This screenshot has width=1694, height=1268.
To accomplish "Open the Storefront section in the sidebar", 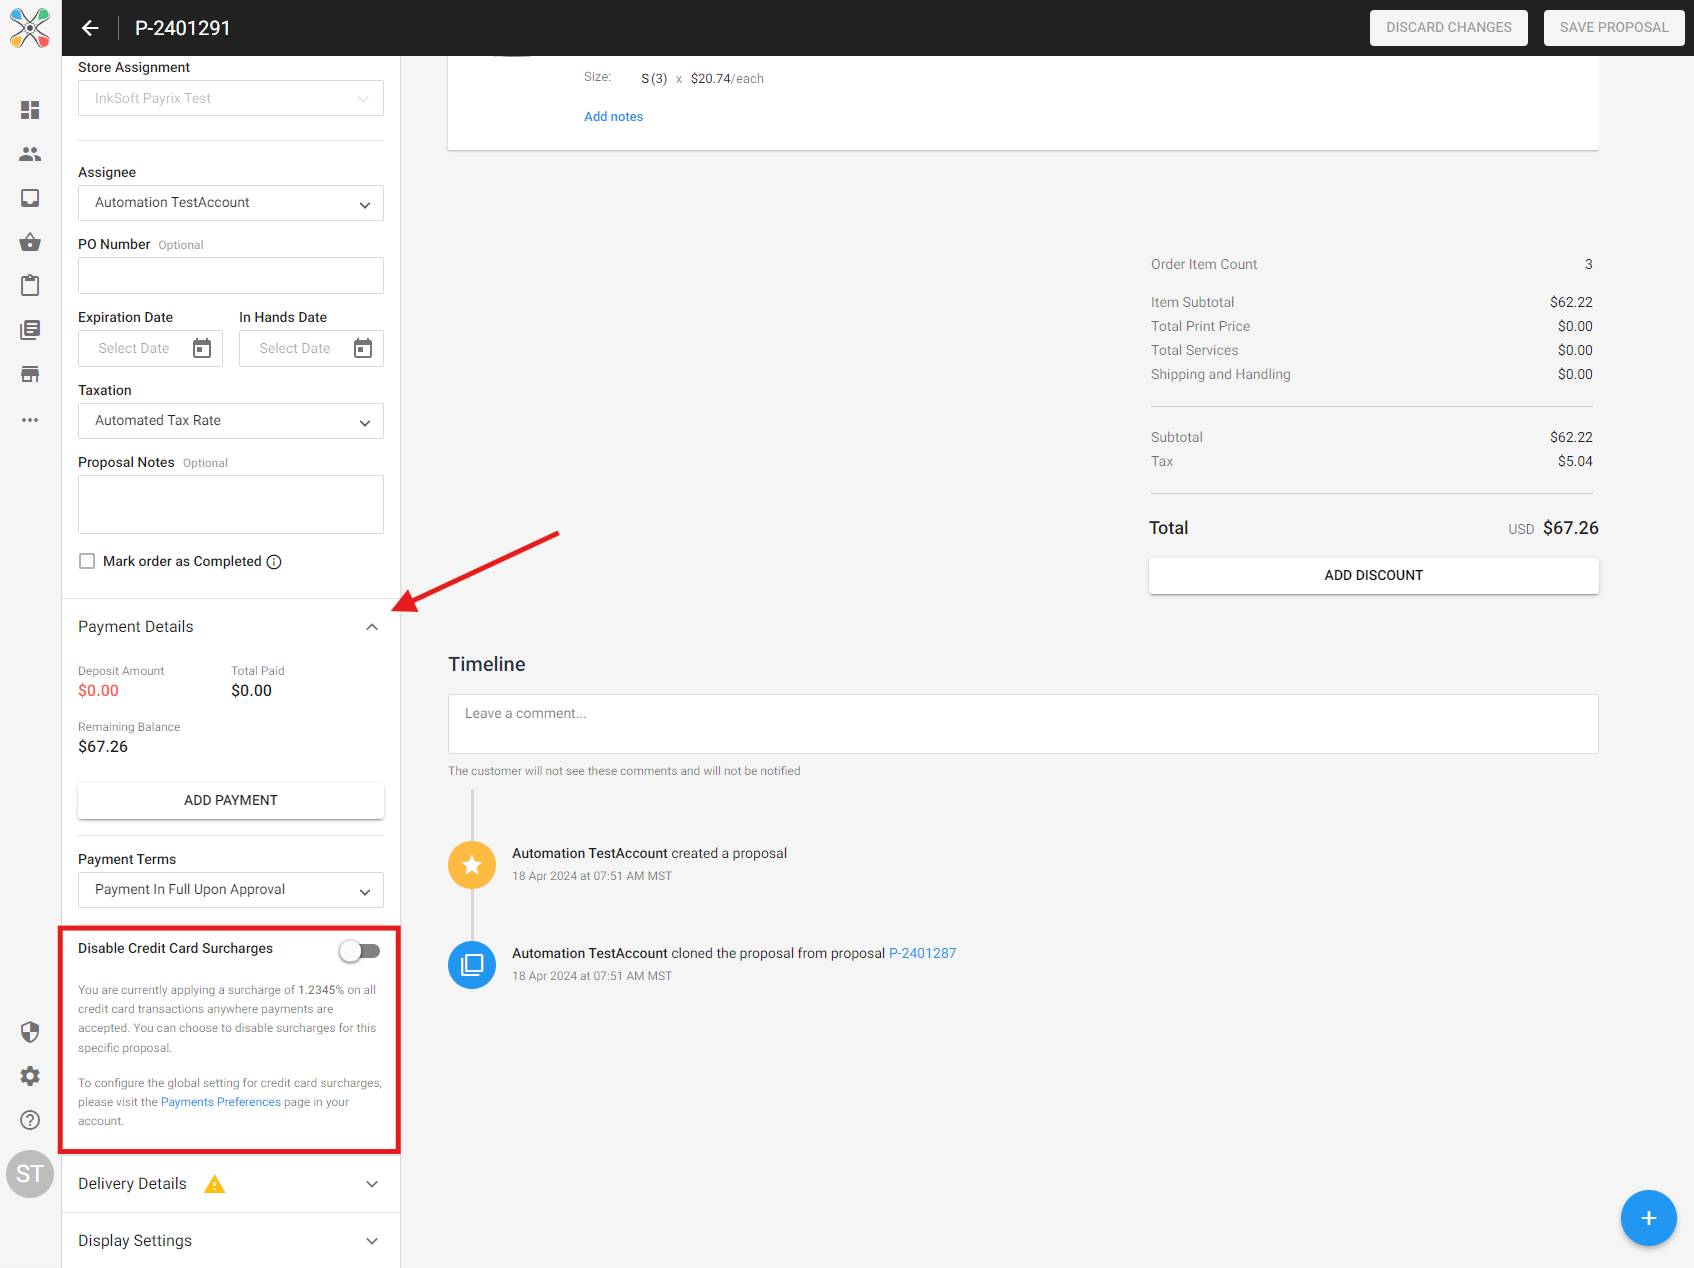I will (30, 373).
